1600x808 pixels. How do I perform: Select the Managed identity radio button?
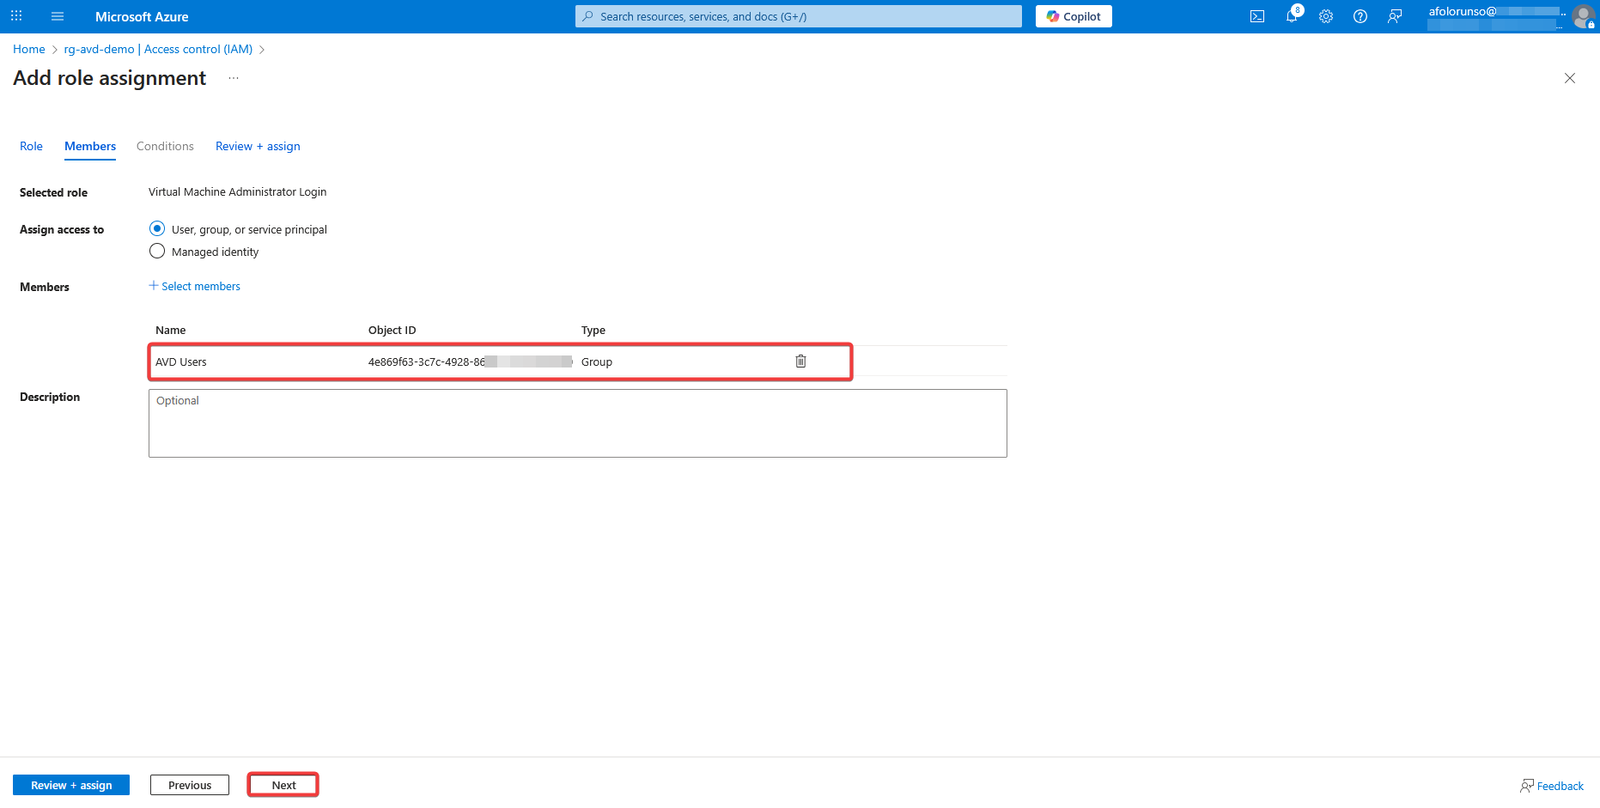[x=157, y=251]
